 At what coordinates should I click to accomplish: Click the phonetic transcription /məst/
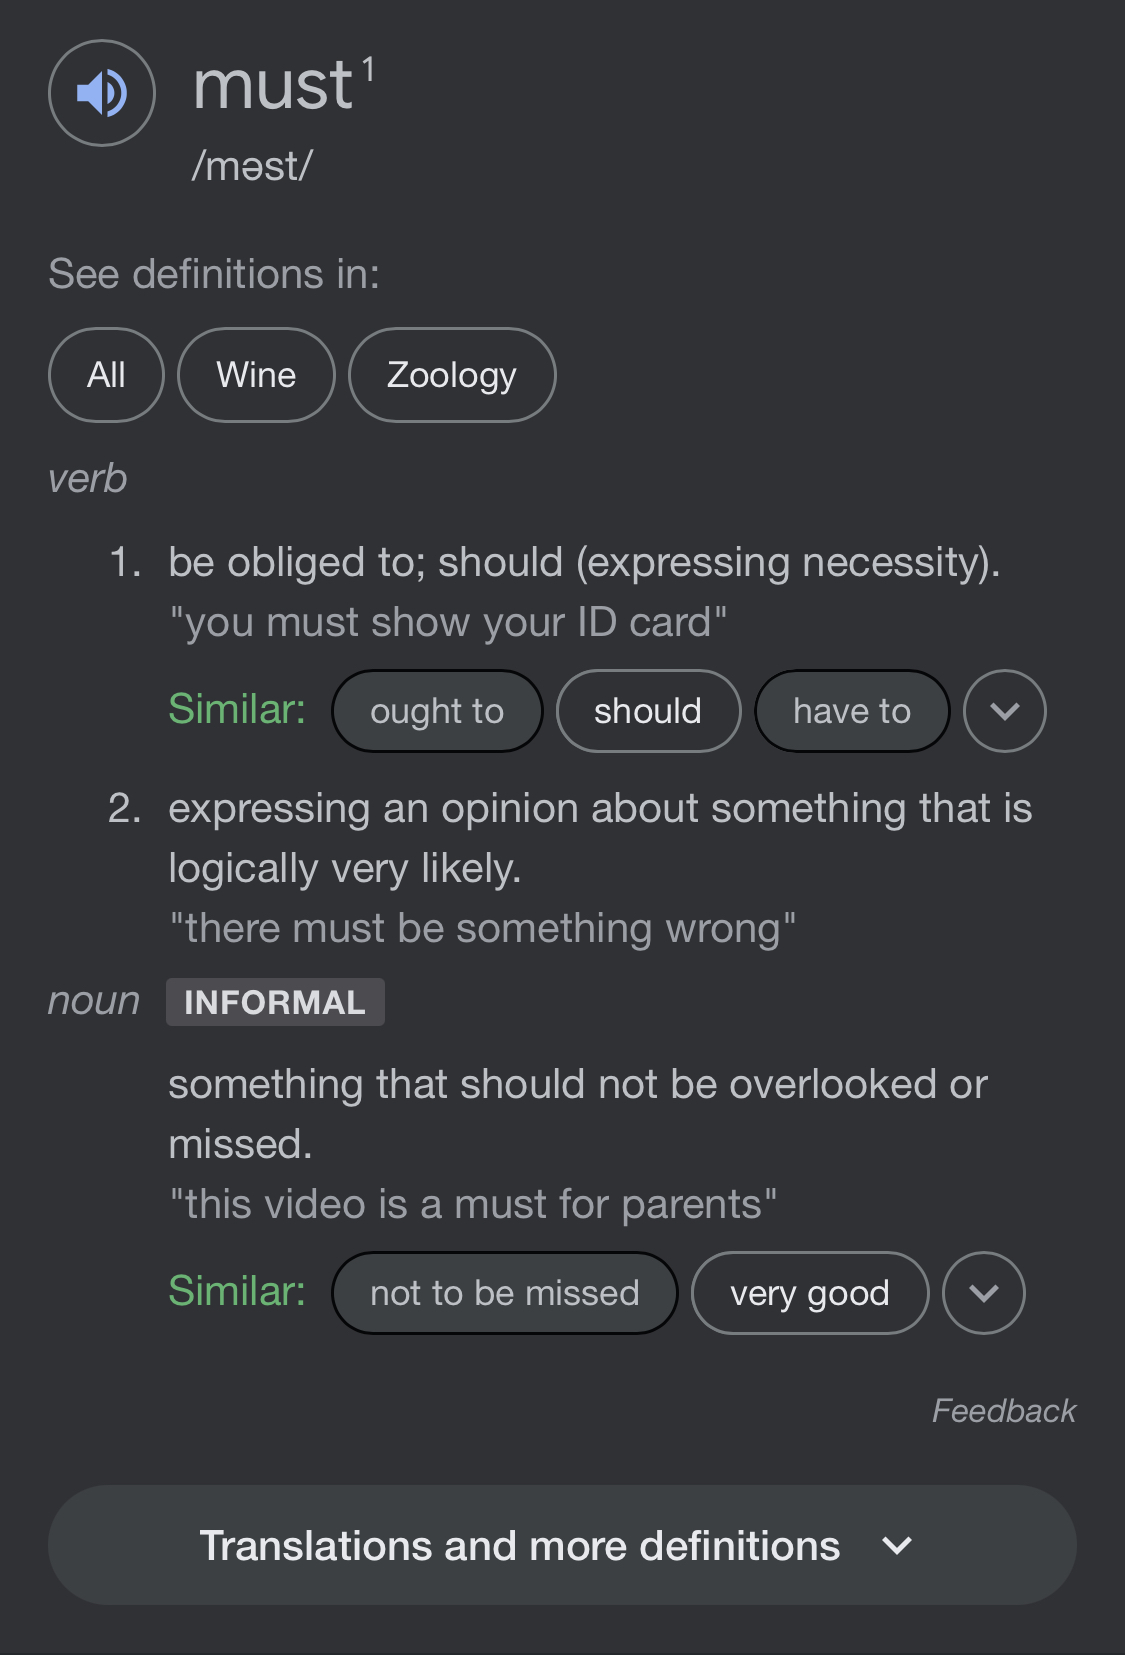(x=252, y=166)
